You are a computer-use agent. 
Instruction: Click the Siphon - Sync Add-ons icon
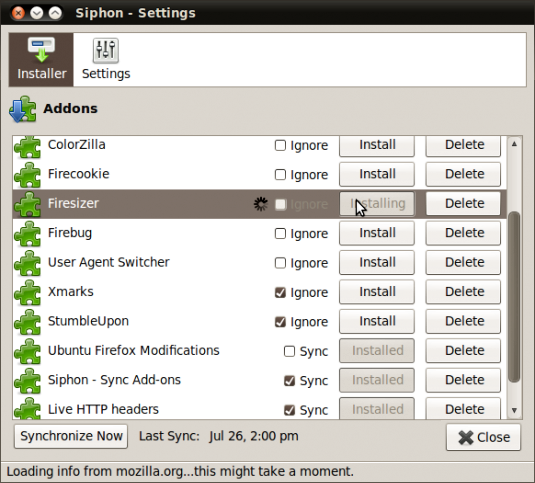27,380
